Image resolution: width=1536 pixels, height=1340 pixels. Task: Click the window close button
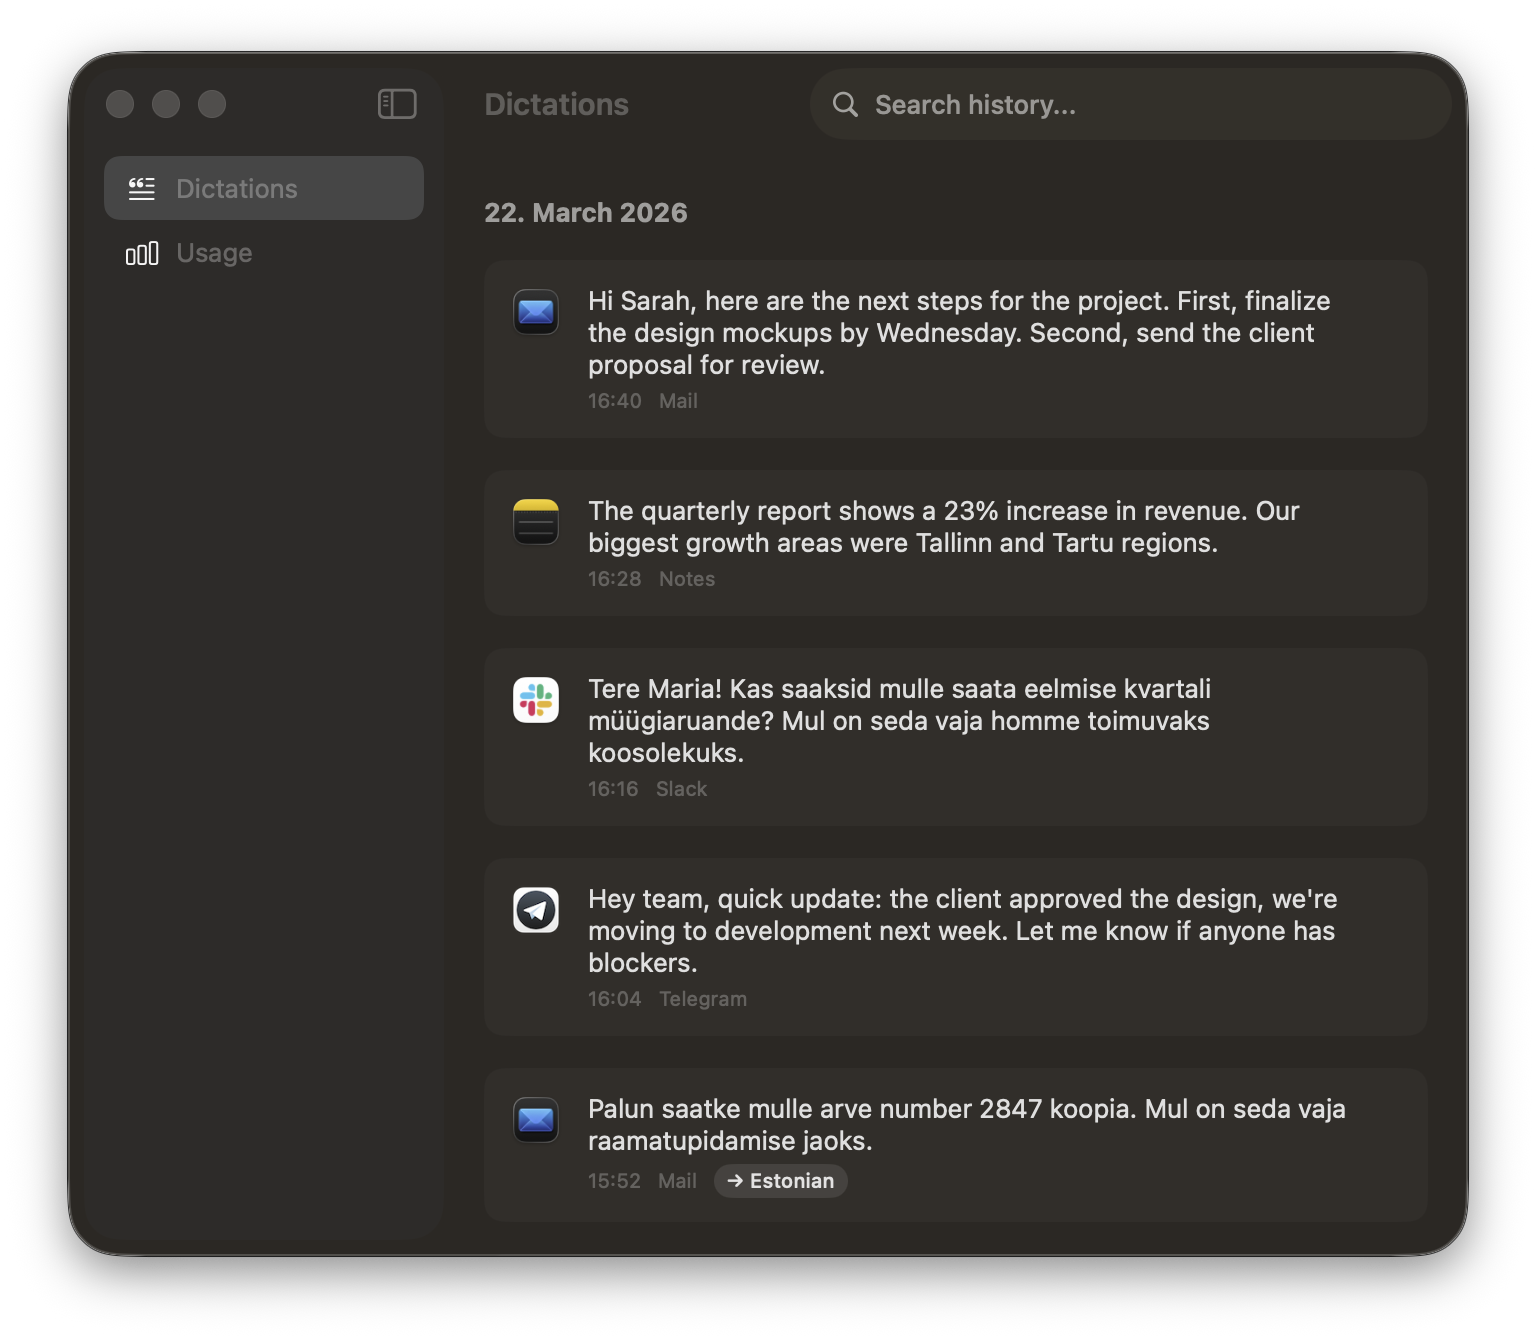[x=120, y=104]
